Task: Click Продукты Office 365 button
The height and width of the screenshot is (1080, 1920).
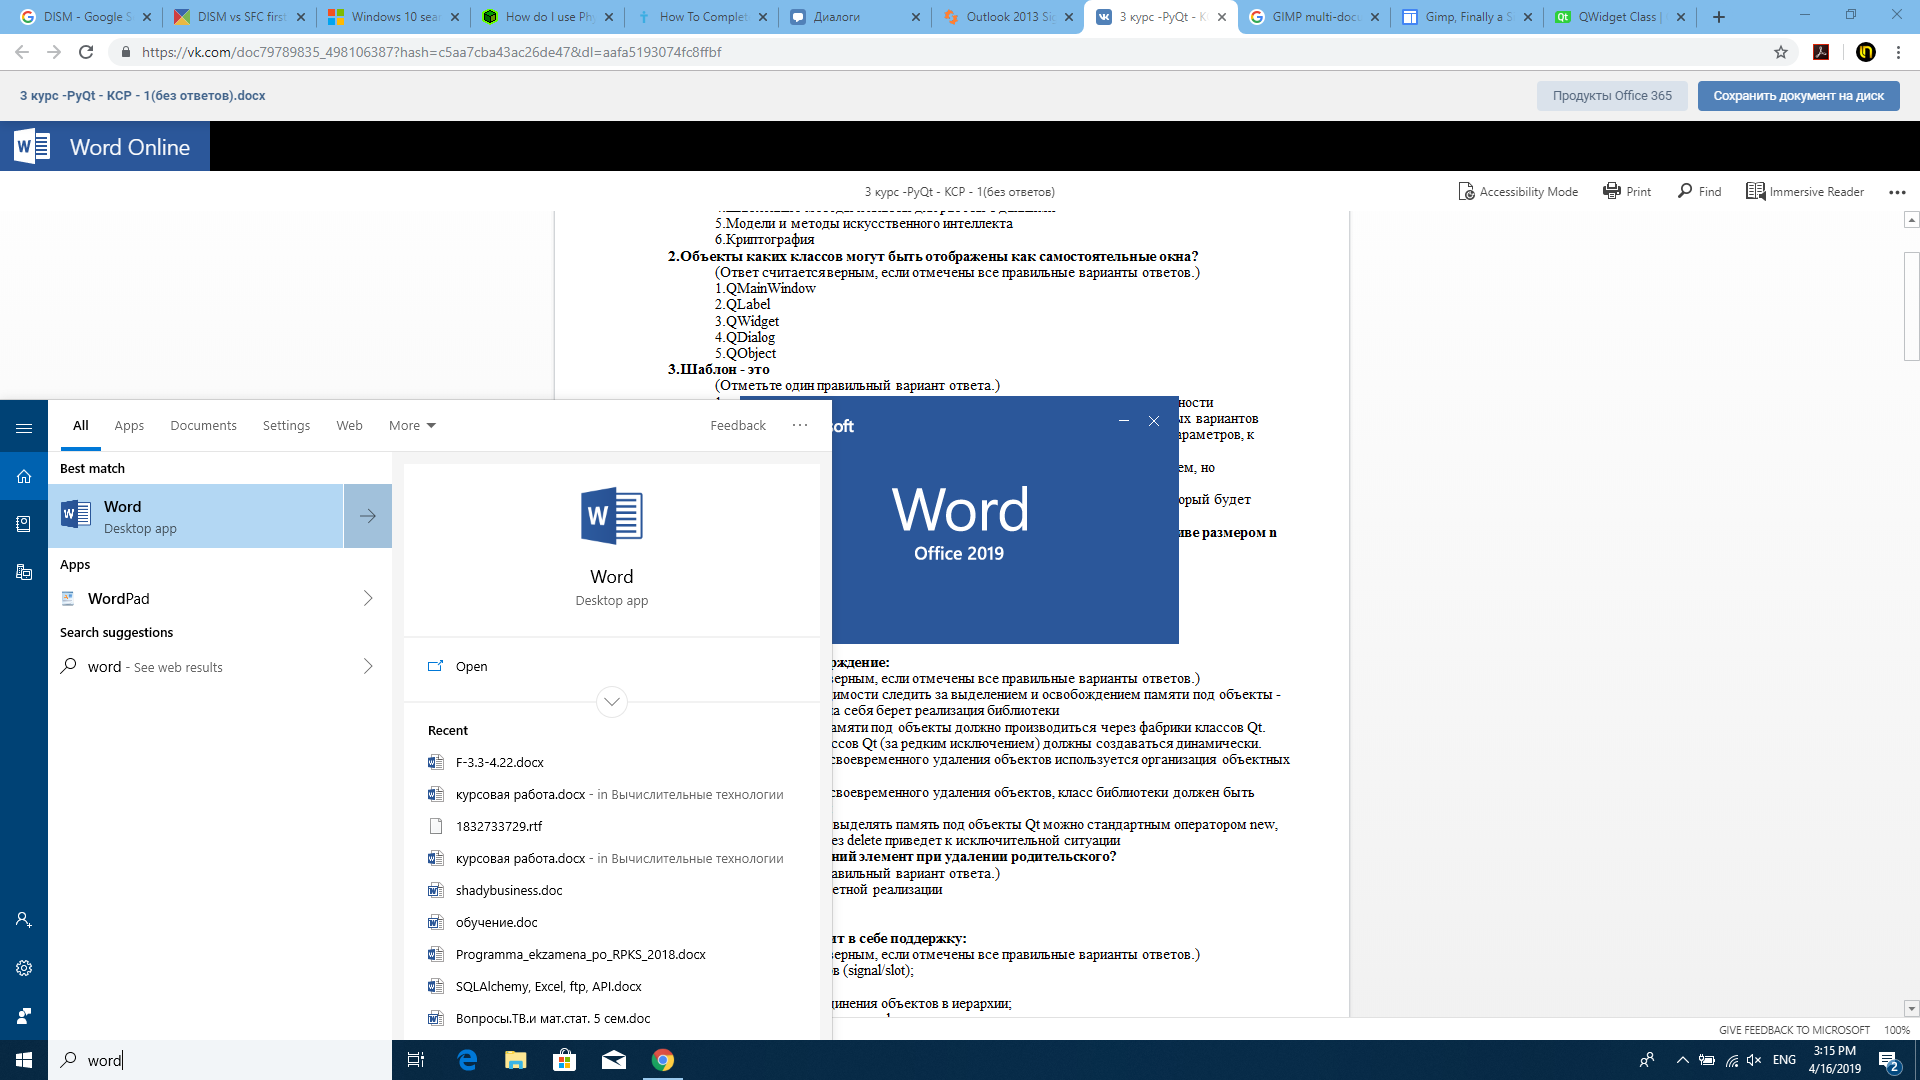Action: point(1612,96)
